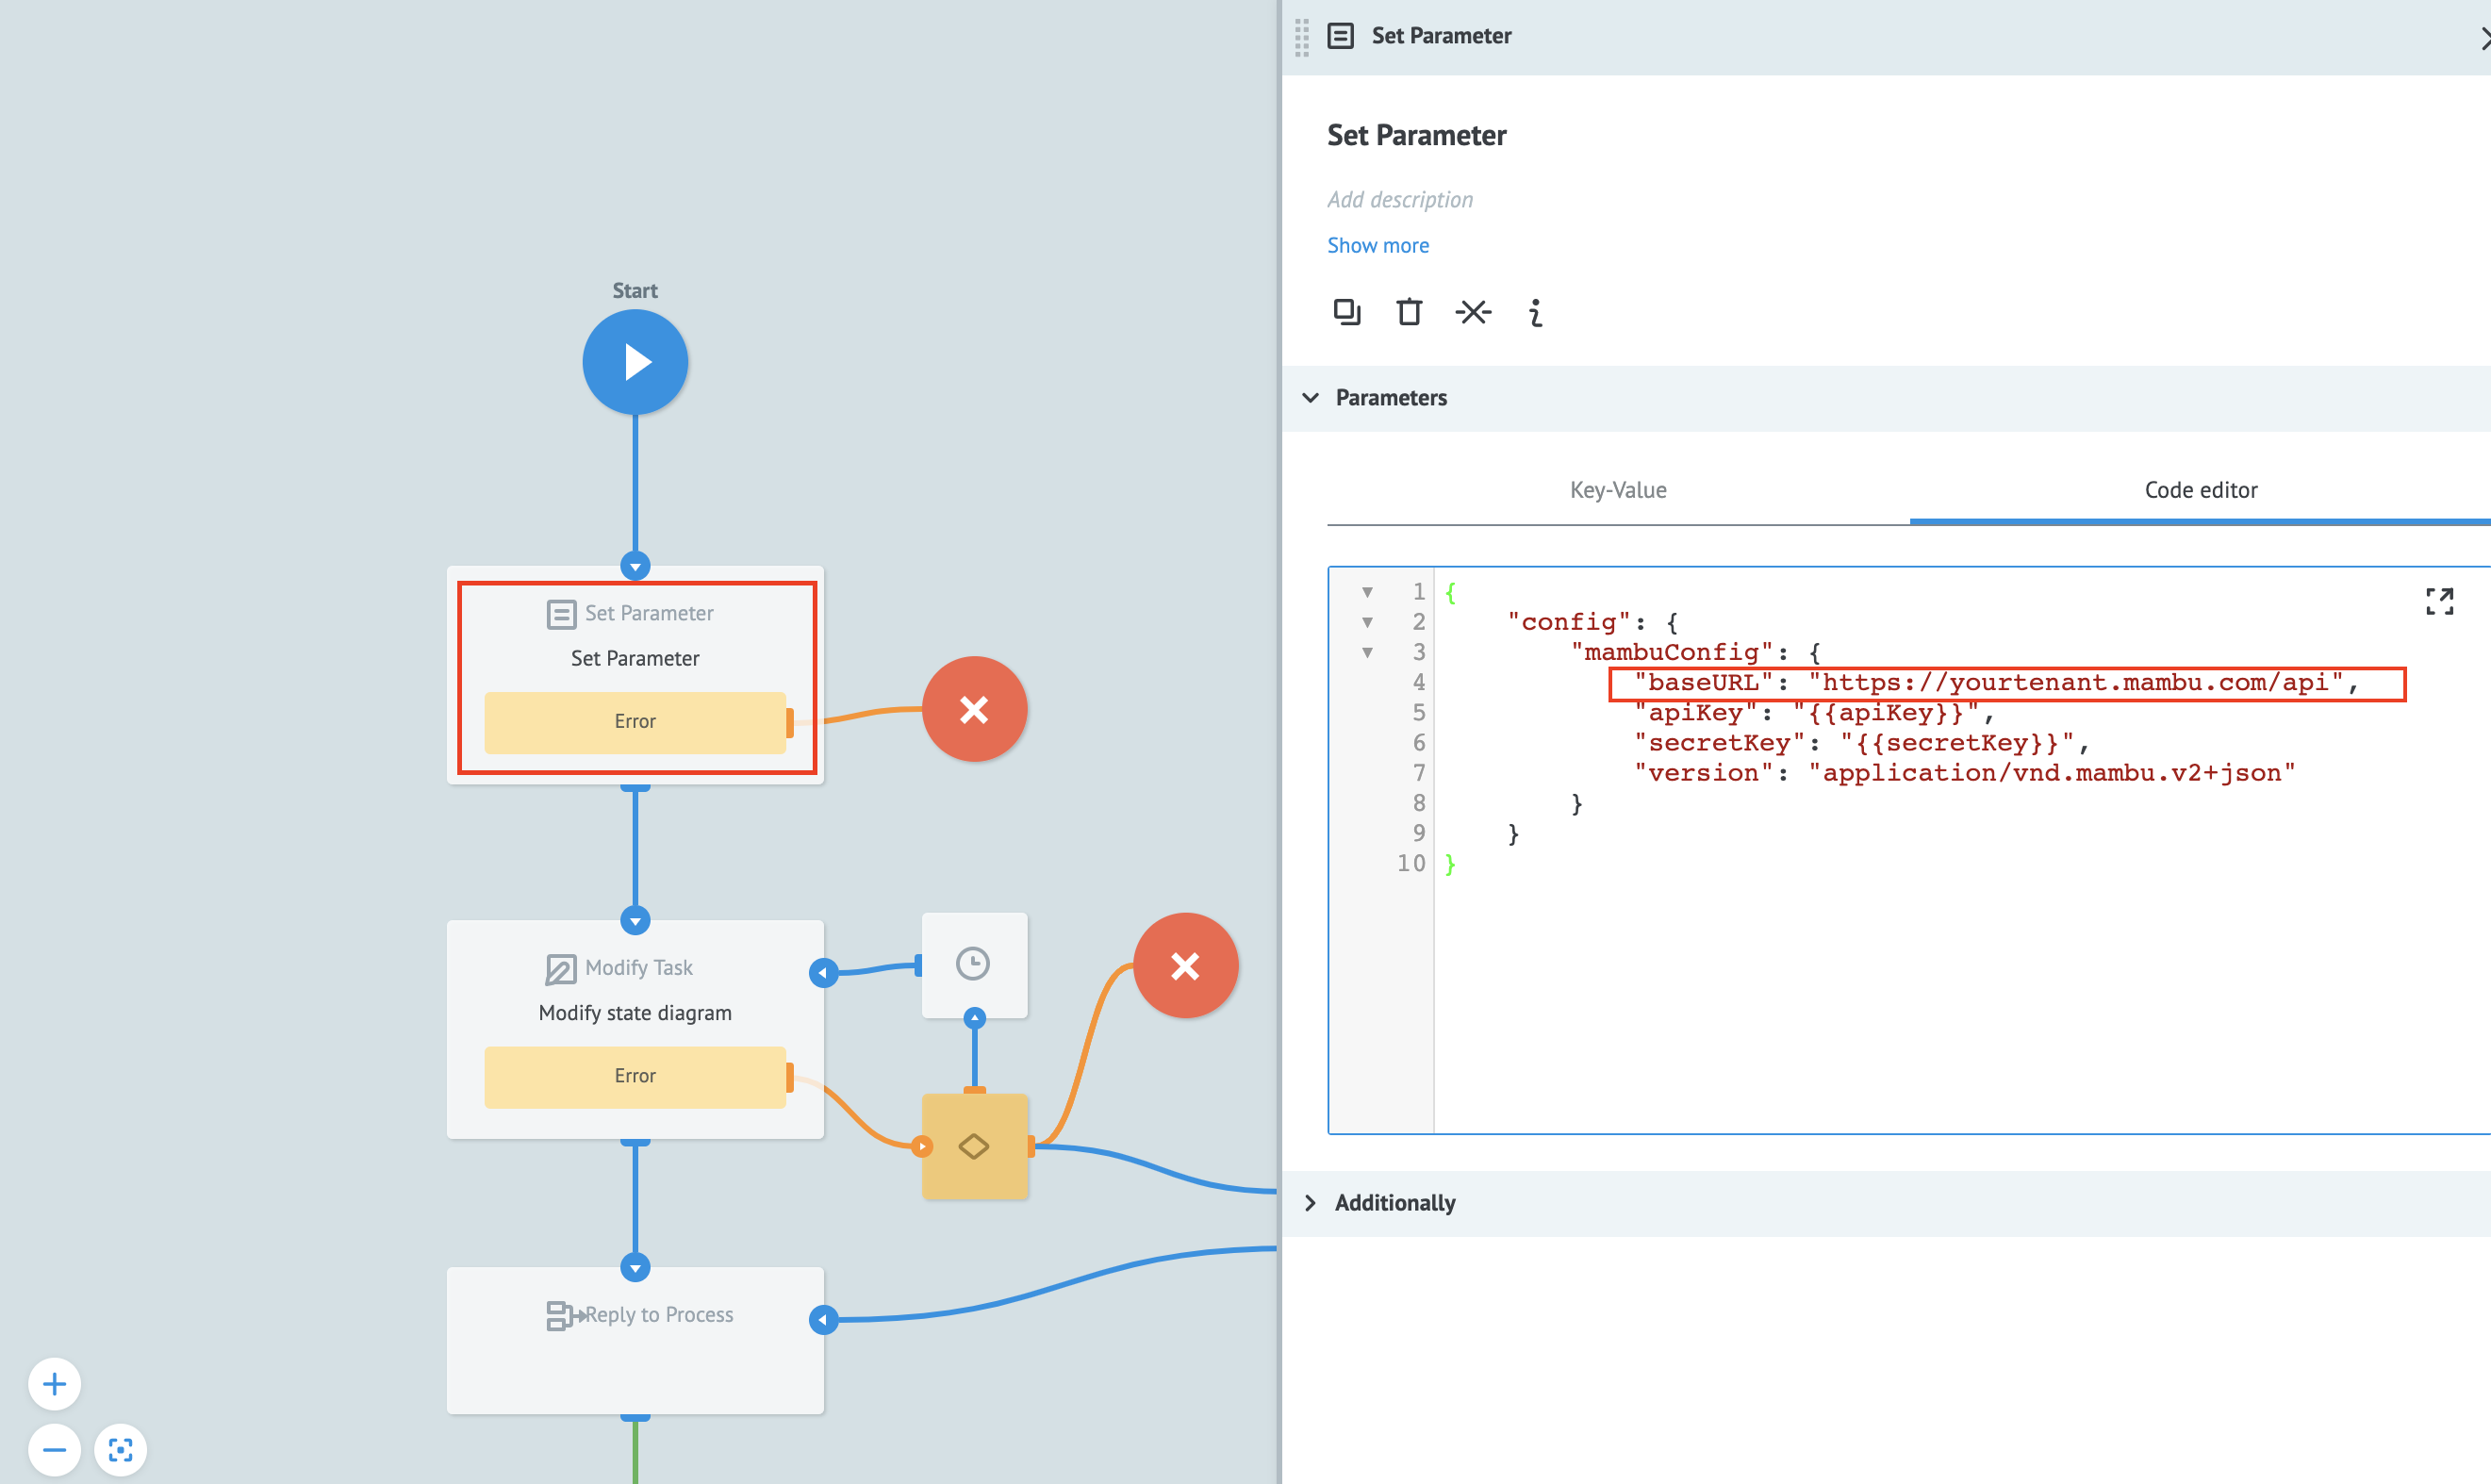The height and width of the screenshot is (1484, 2491).
Task: Click the trash delete node icon
Action: point(1408,312)
